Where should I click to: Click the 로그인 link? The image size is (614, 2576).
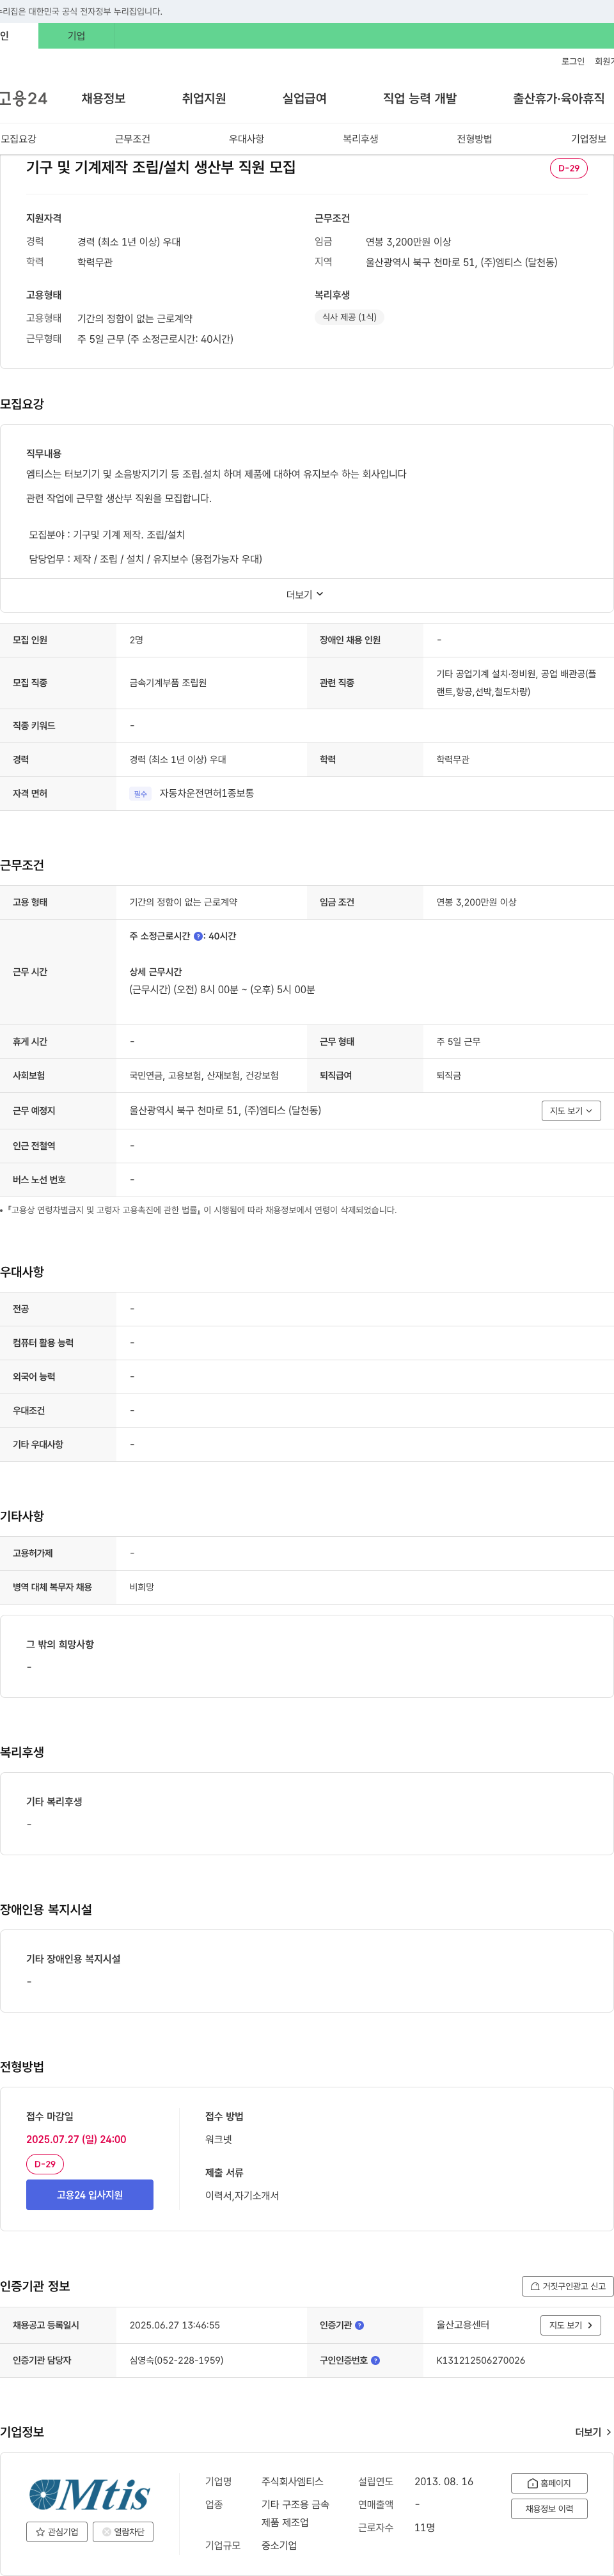click(573, 62)
